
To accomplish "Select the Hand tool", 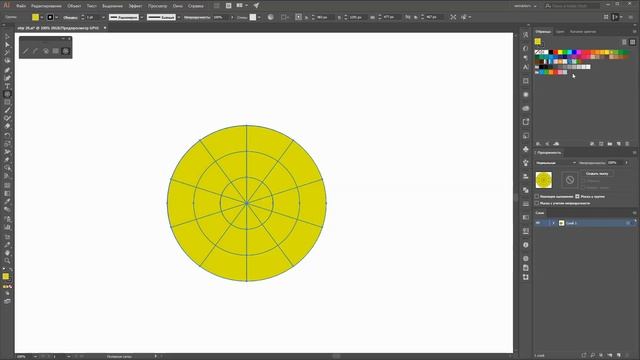I will (x=7, y=253).
